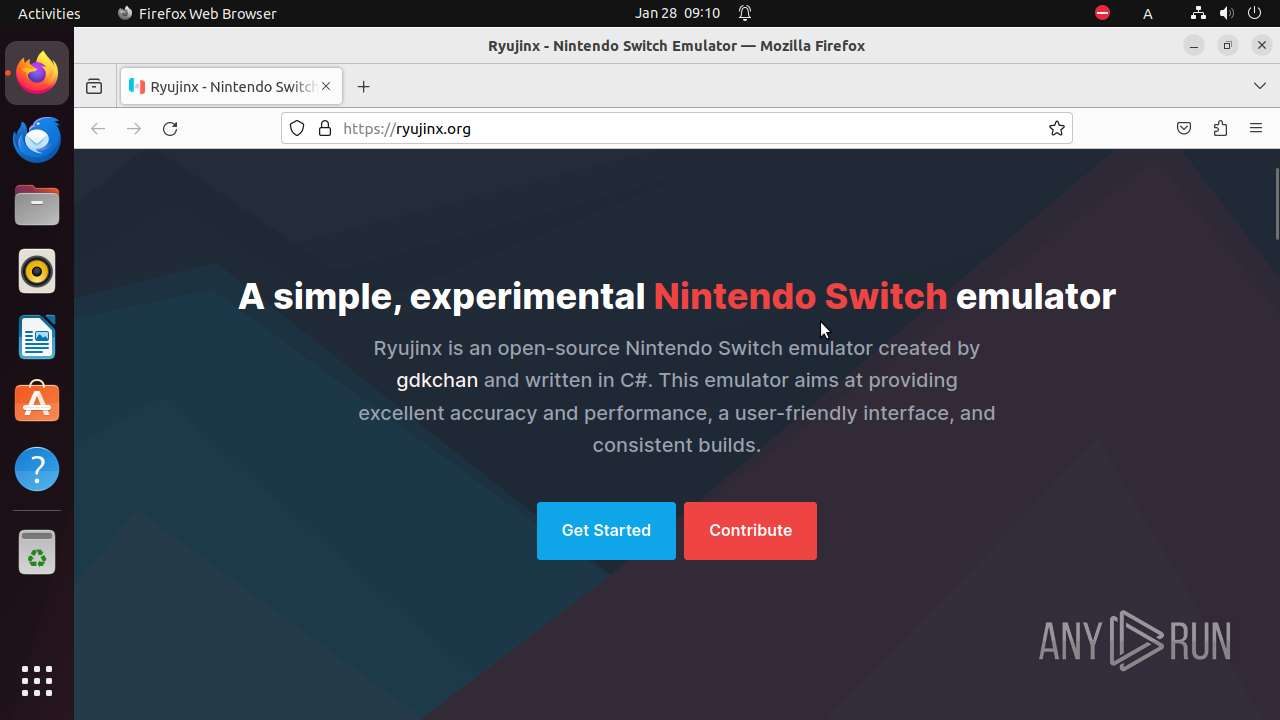Open keyboard input source indicator 'A'

[1148, 13]
